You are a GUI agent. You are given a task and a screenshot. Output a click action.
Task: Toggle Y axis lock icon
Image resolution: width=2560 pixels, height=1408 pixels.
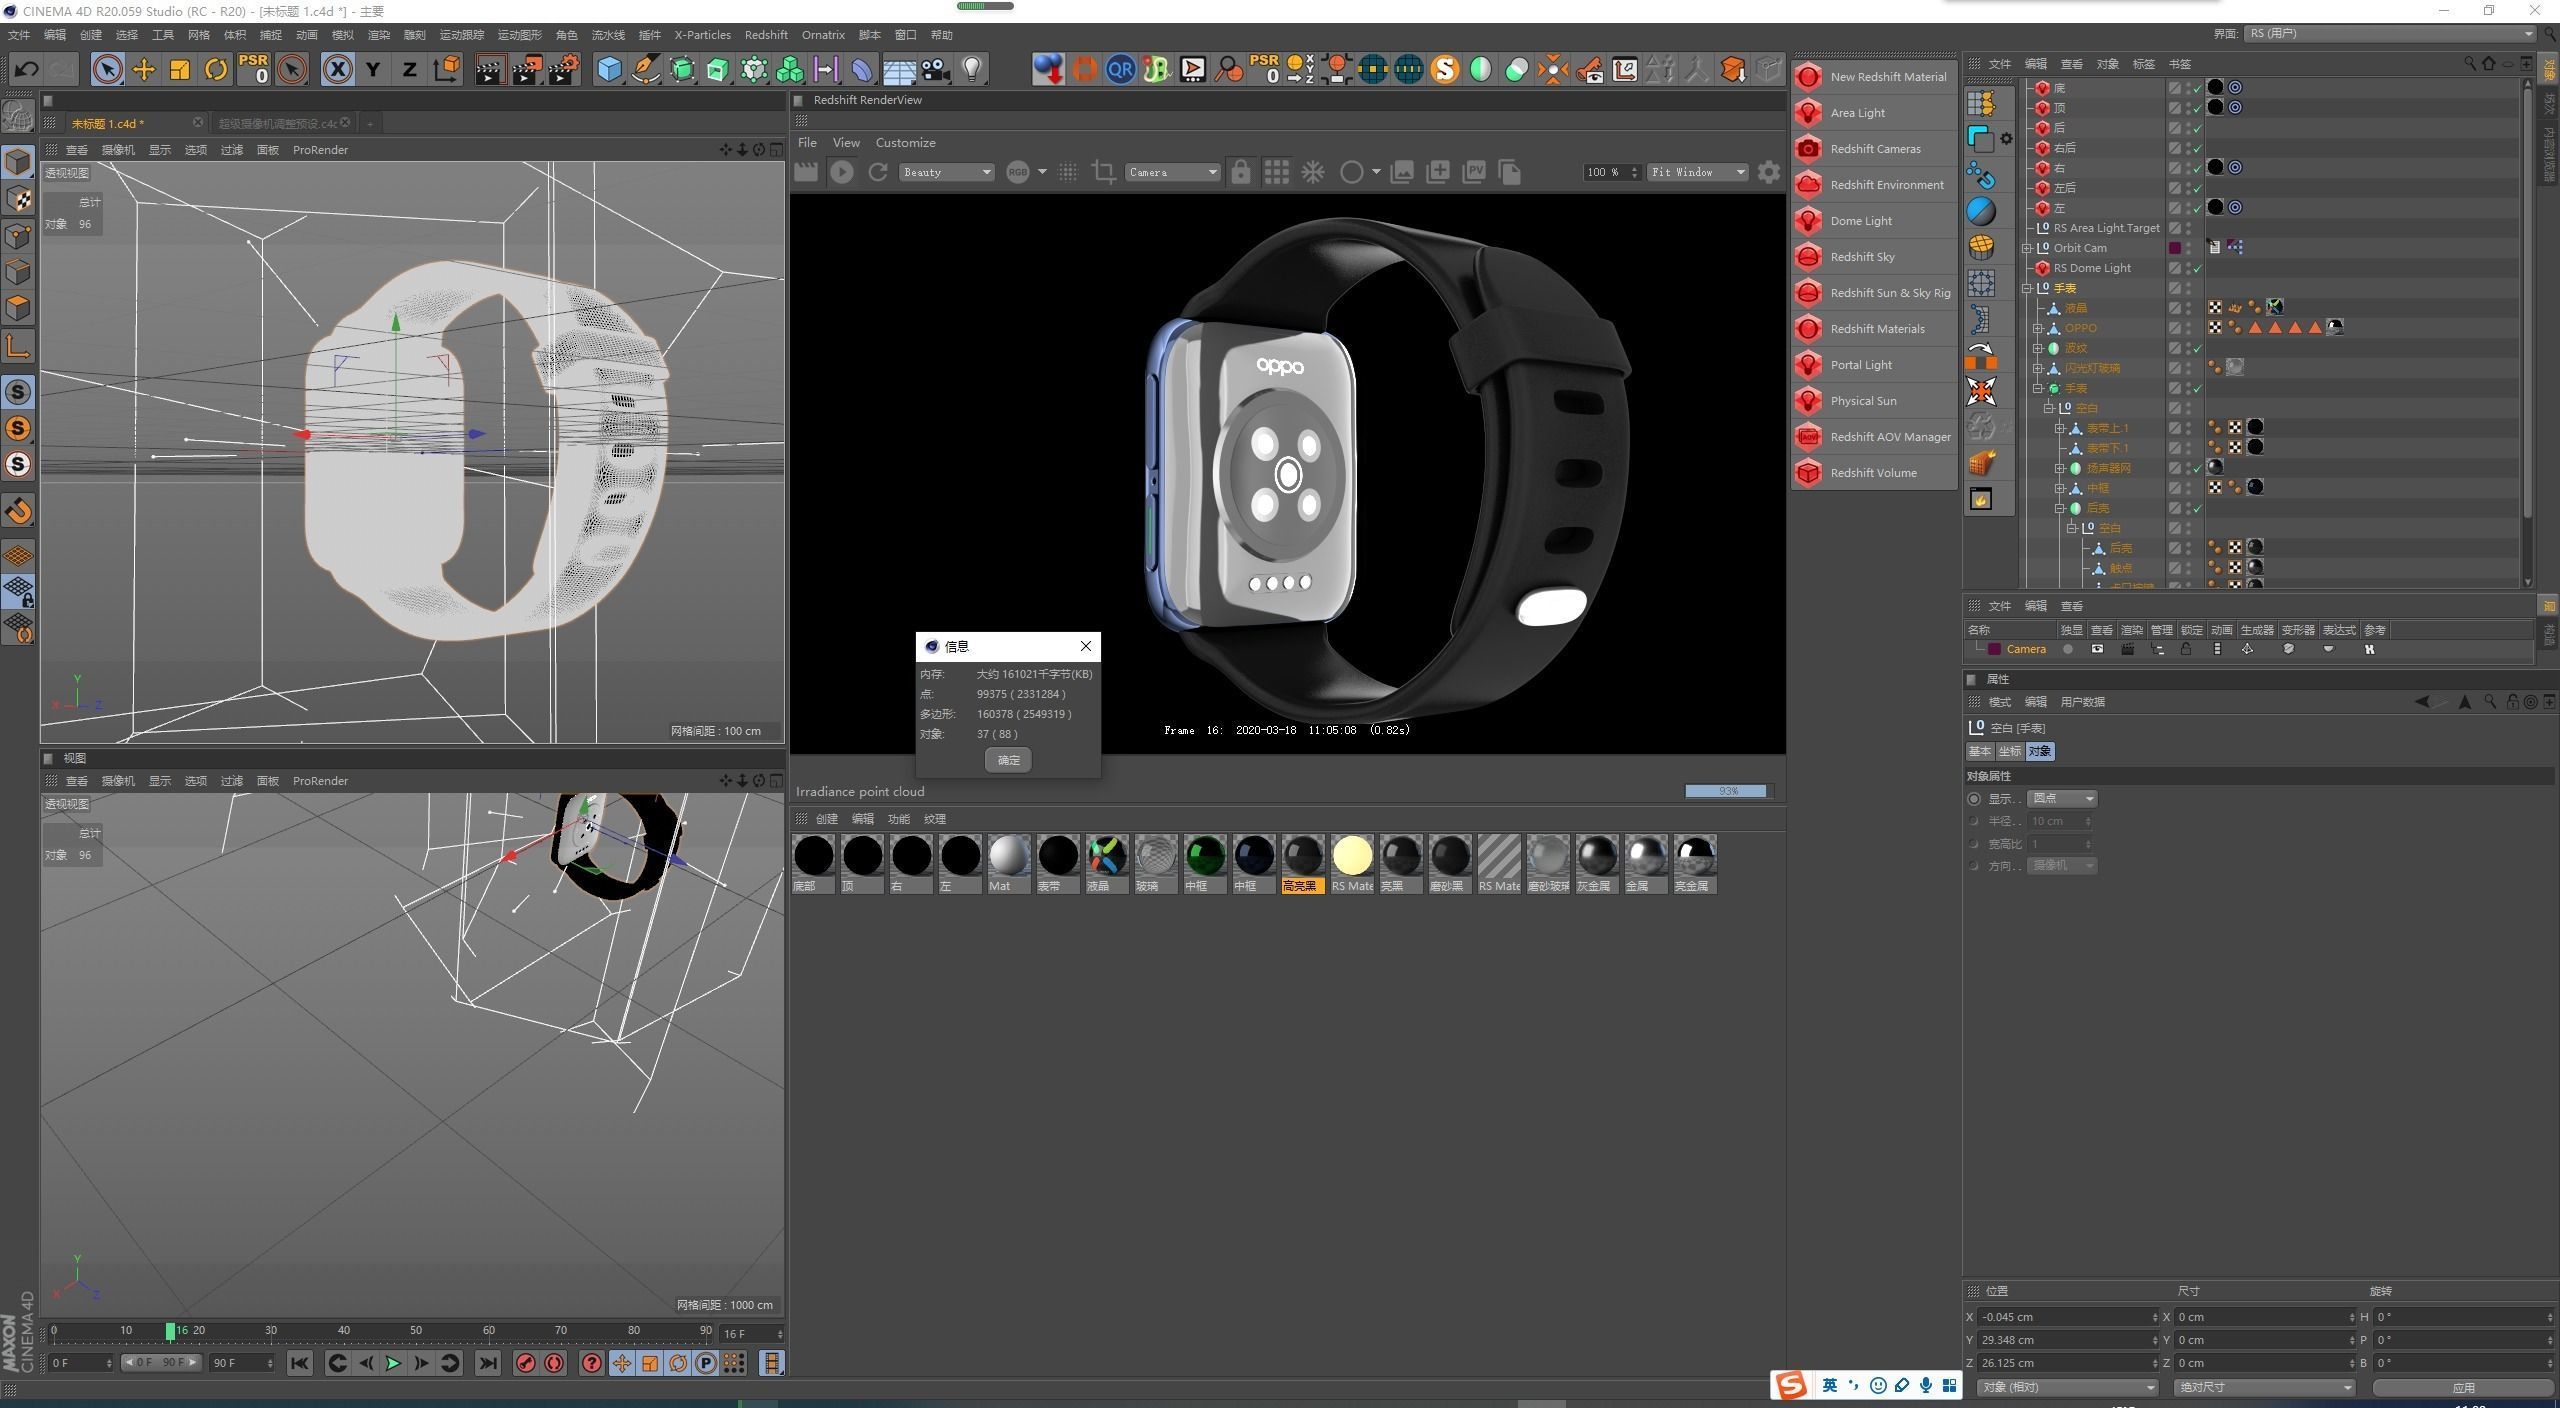pyautogui.click(x=373, y=69)
